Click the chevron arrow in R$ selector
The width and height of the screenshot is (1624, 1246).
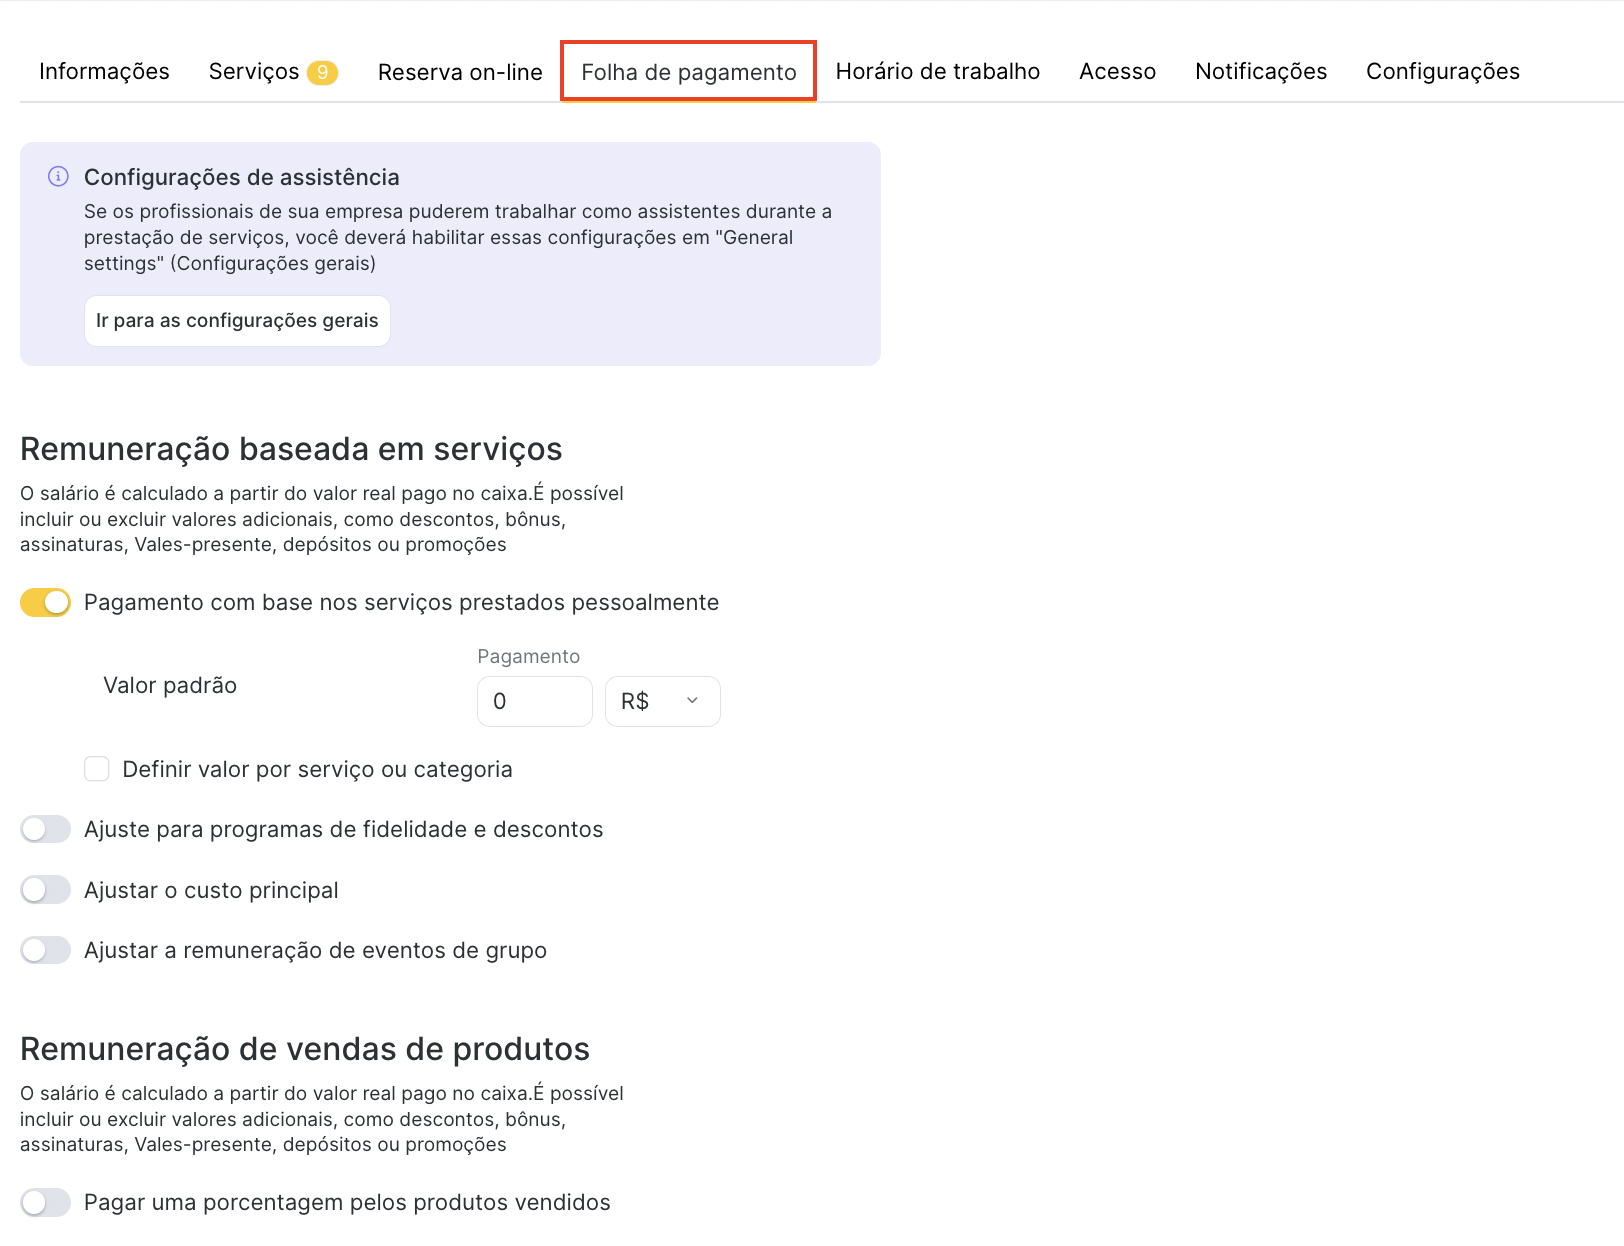click(692, 701)
